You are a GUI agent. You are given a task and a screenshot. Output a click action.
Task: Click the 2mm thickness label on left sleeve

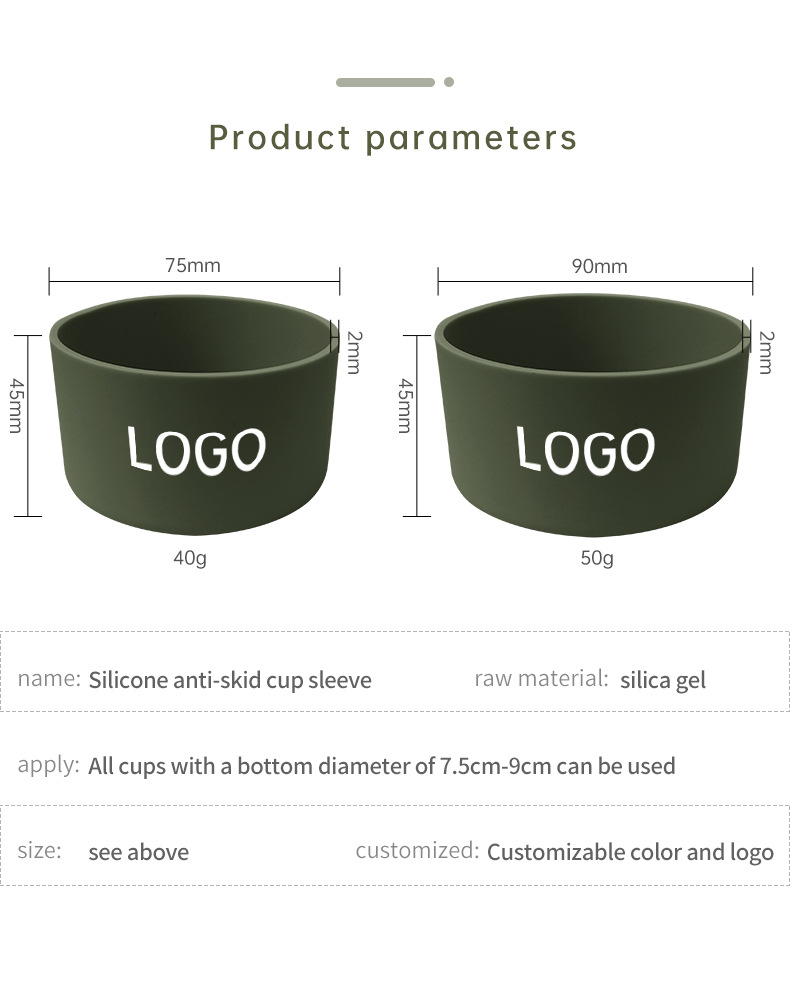(353, 352)
